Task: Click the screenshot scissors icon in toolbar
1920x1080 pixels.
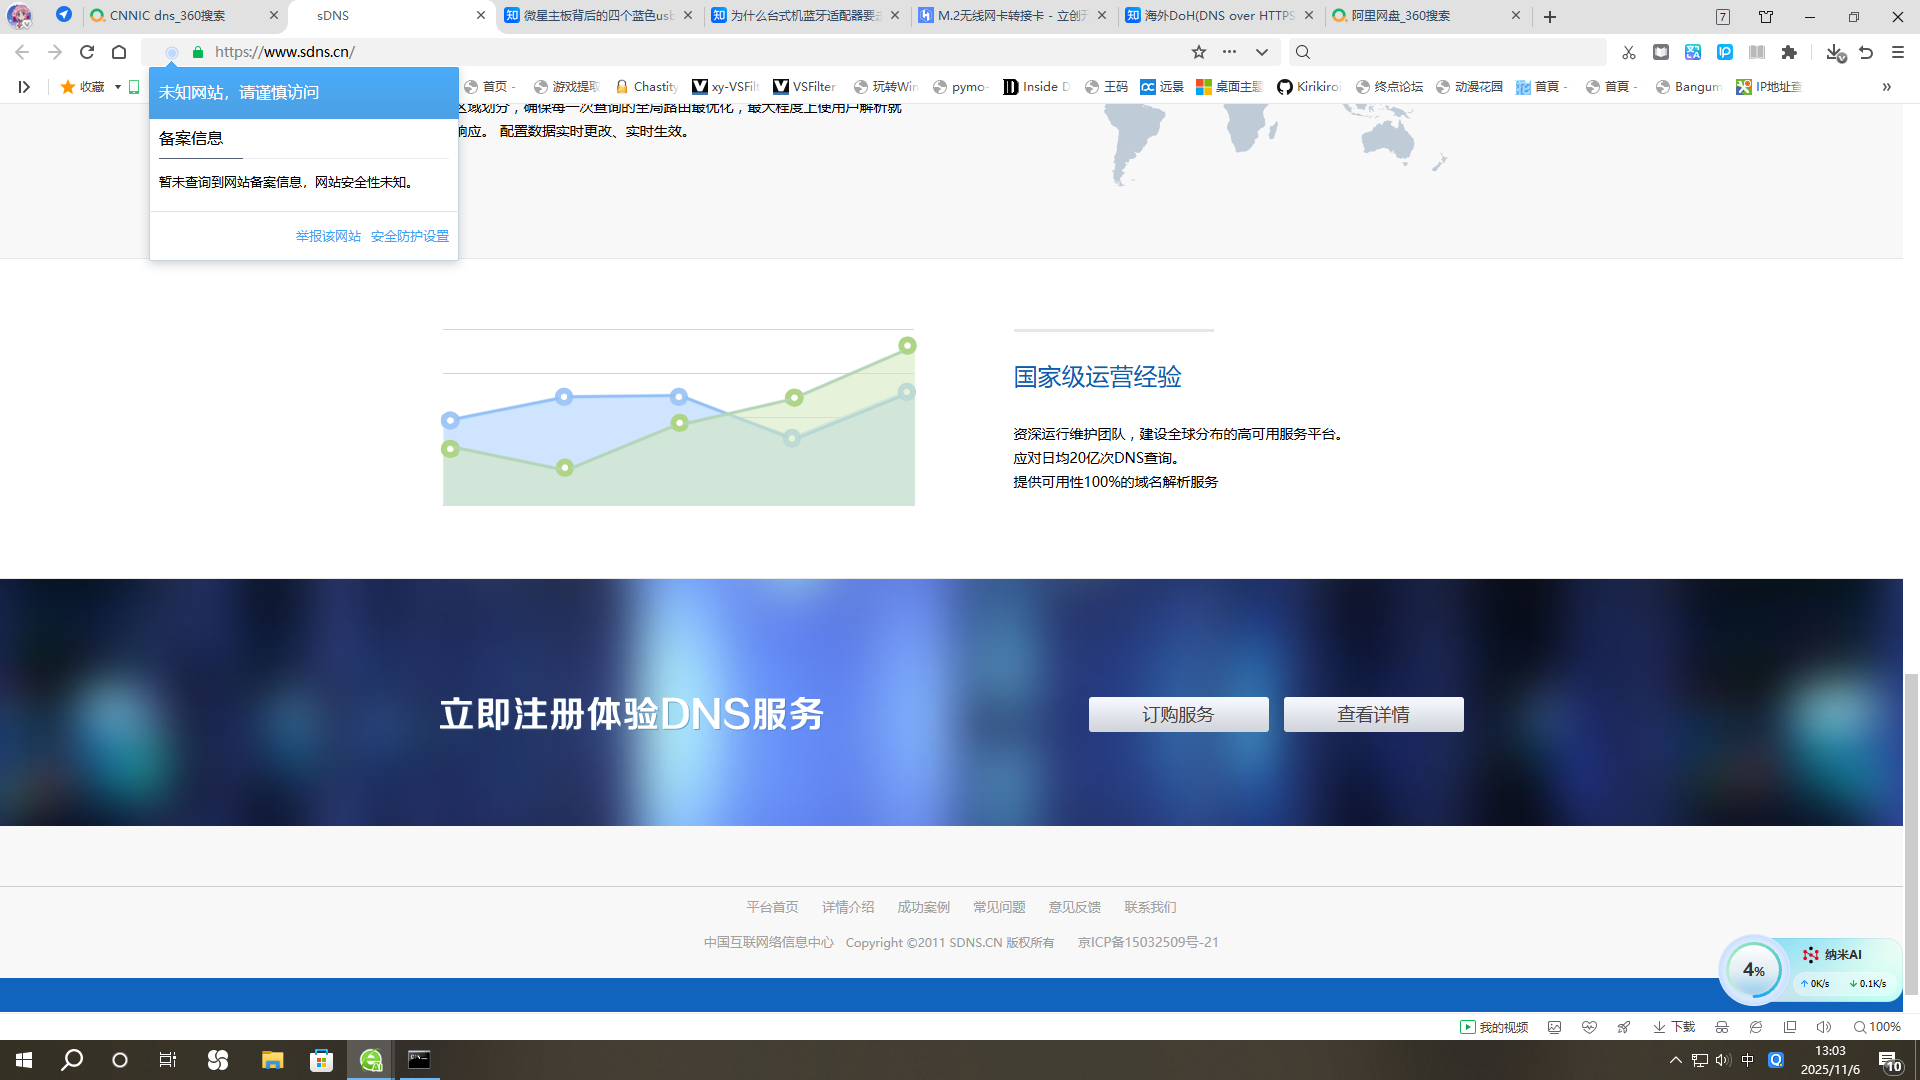Action: [1629, 52]
